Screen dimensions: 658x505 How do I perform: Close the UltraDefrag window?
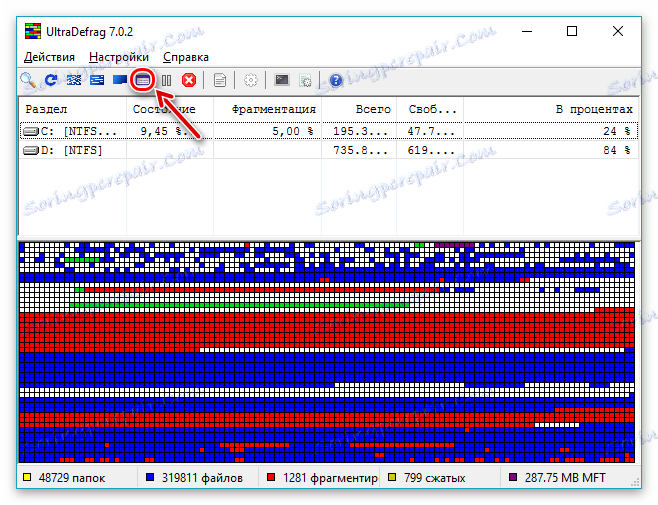point(617,31)
